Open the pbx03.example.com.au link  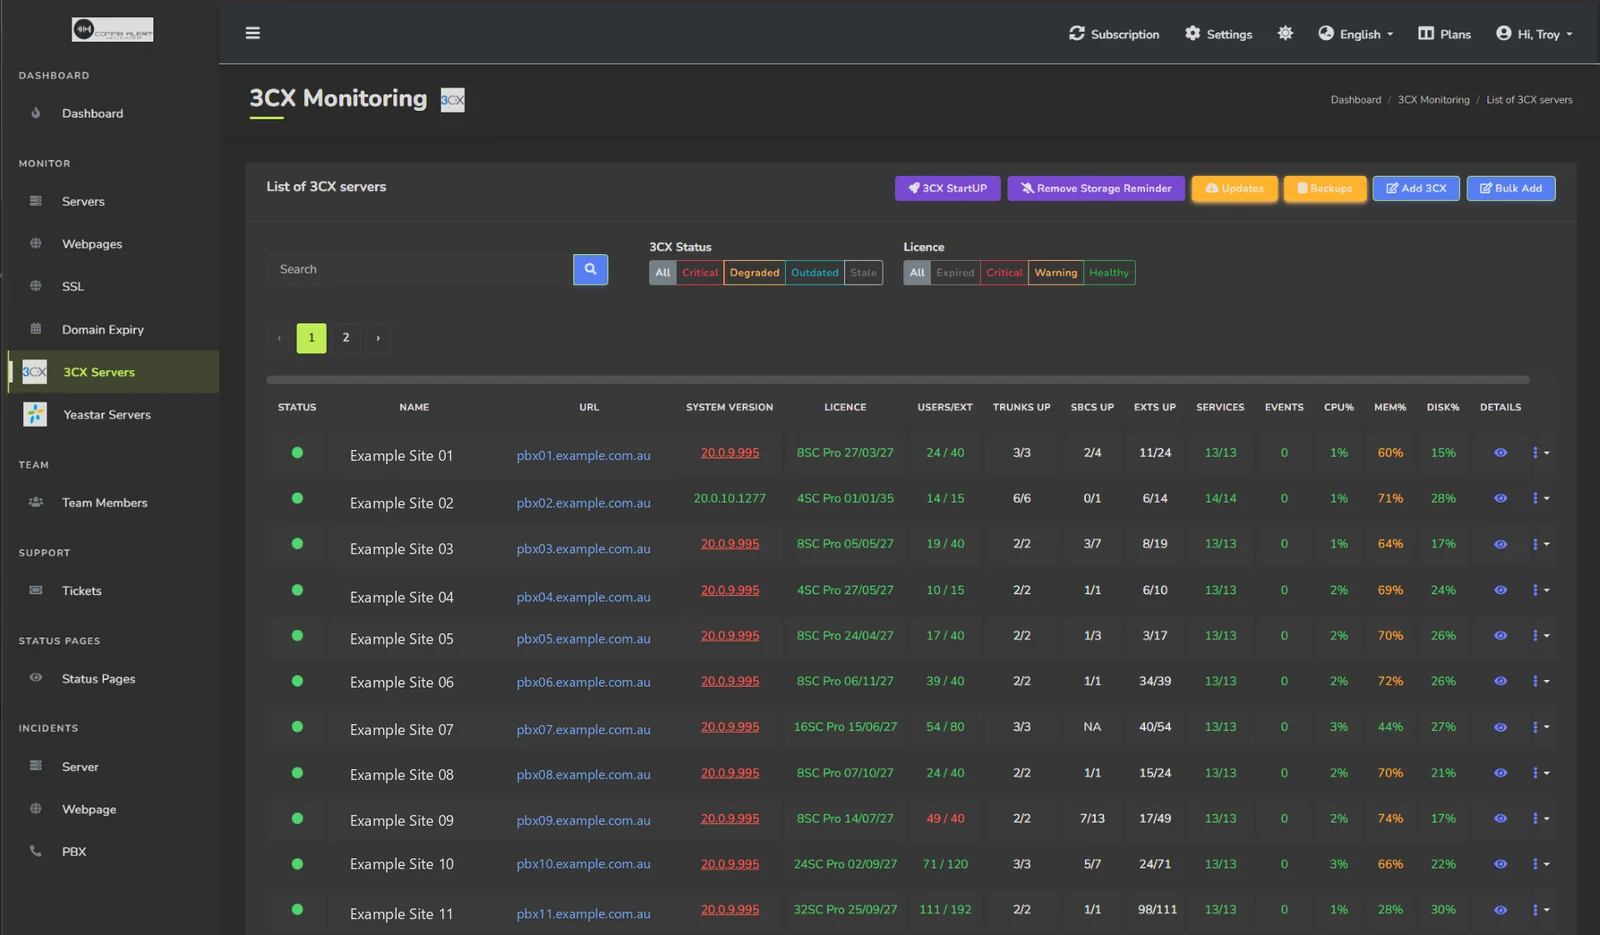tap(583, 549)
